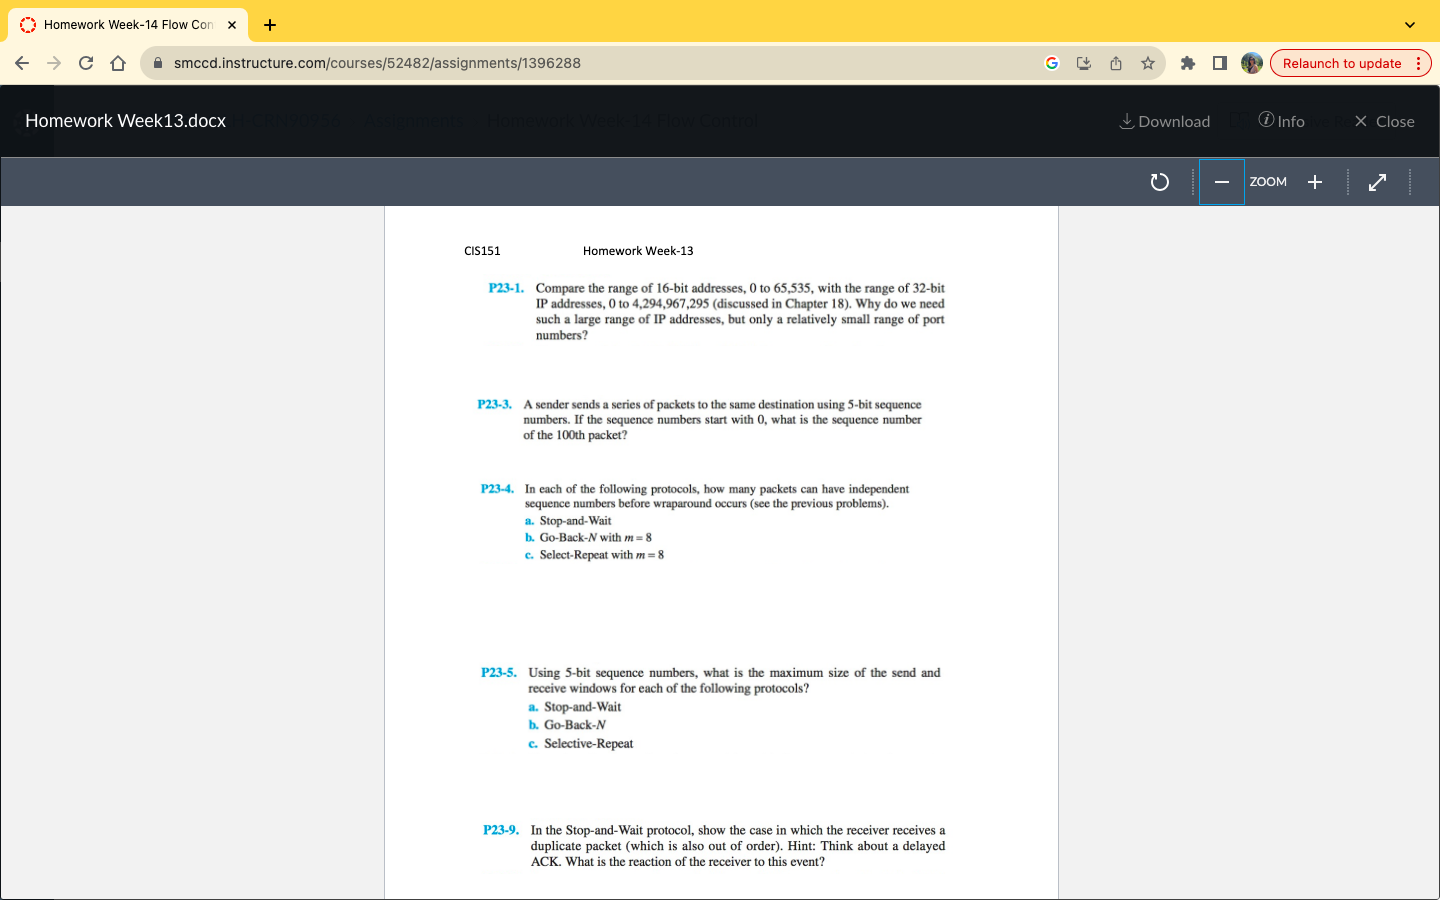This screenshot has height=900, width=1440.
Task: Zoom in using the plus icon
Action: coord(1314,182)
